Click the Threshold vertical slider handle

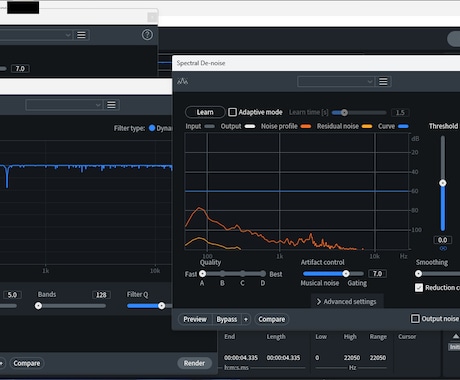(443, 183)
